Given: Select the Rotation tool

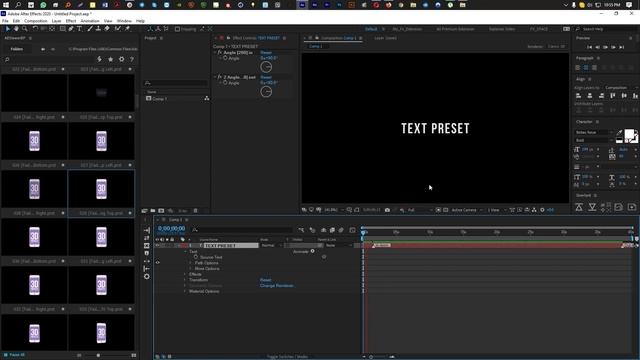Looking at the screenshot, I should [x=35, y=29].
